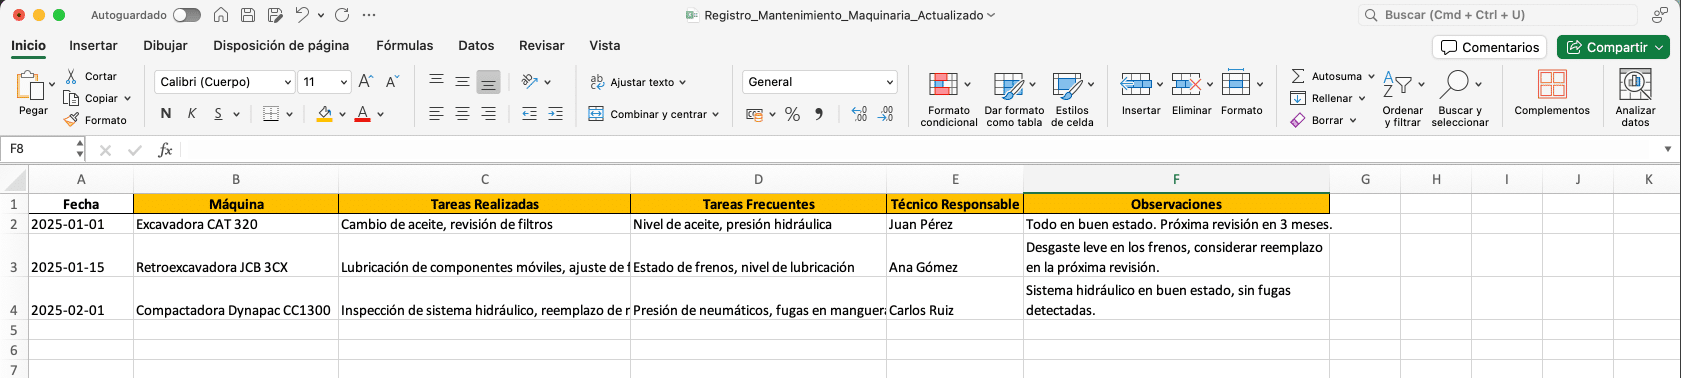Image resolution: width=1681 pixels, height=378 pixels.
Task: Open the Comentarios button
Action: pos(1490,47)
